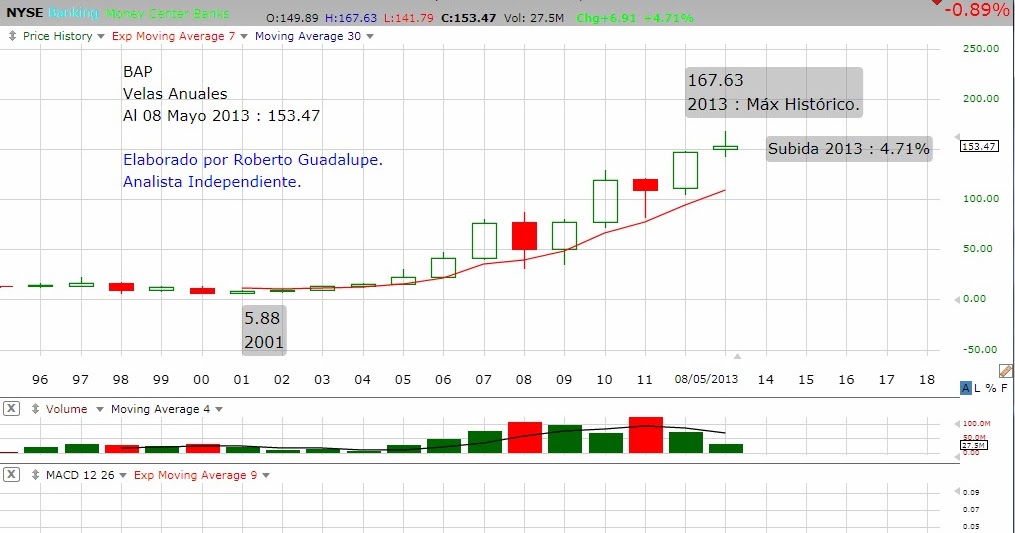
Task: Click the low value L:141.79
Action: pos(408,18)
